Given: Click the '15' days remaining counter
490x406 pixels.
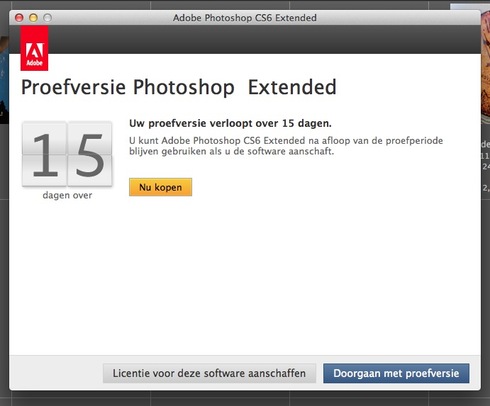Looking at the screenshot, I should pos(67,154).
